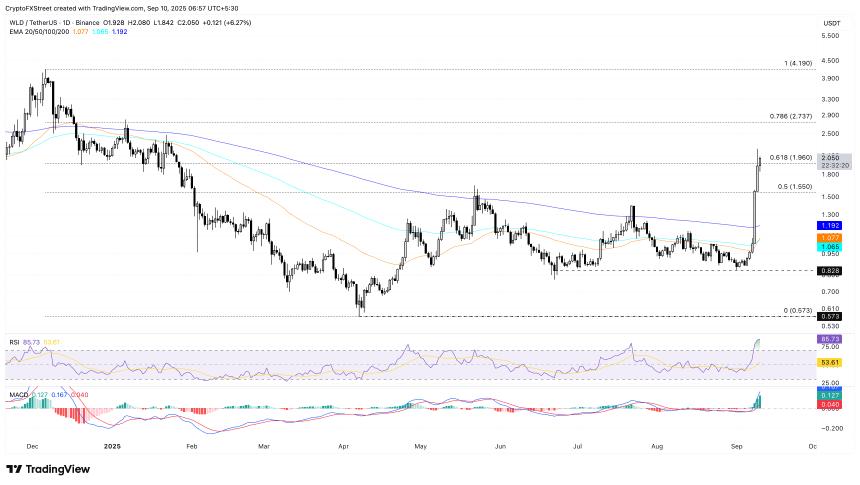Click the blue EMA value 1.192 in legend
The image size is (860, 485).
point(120,32)
